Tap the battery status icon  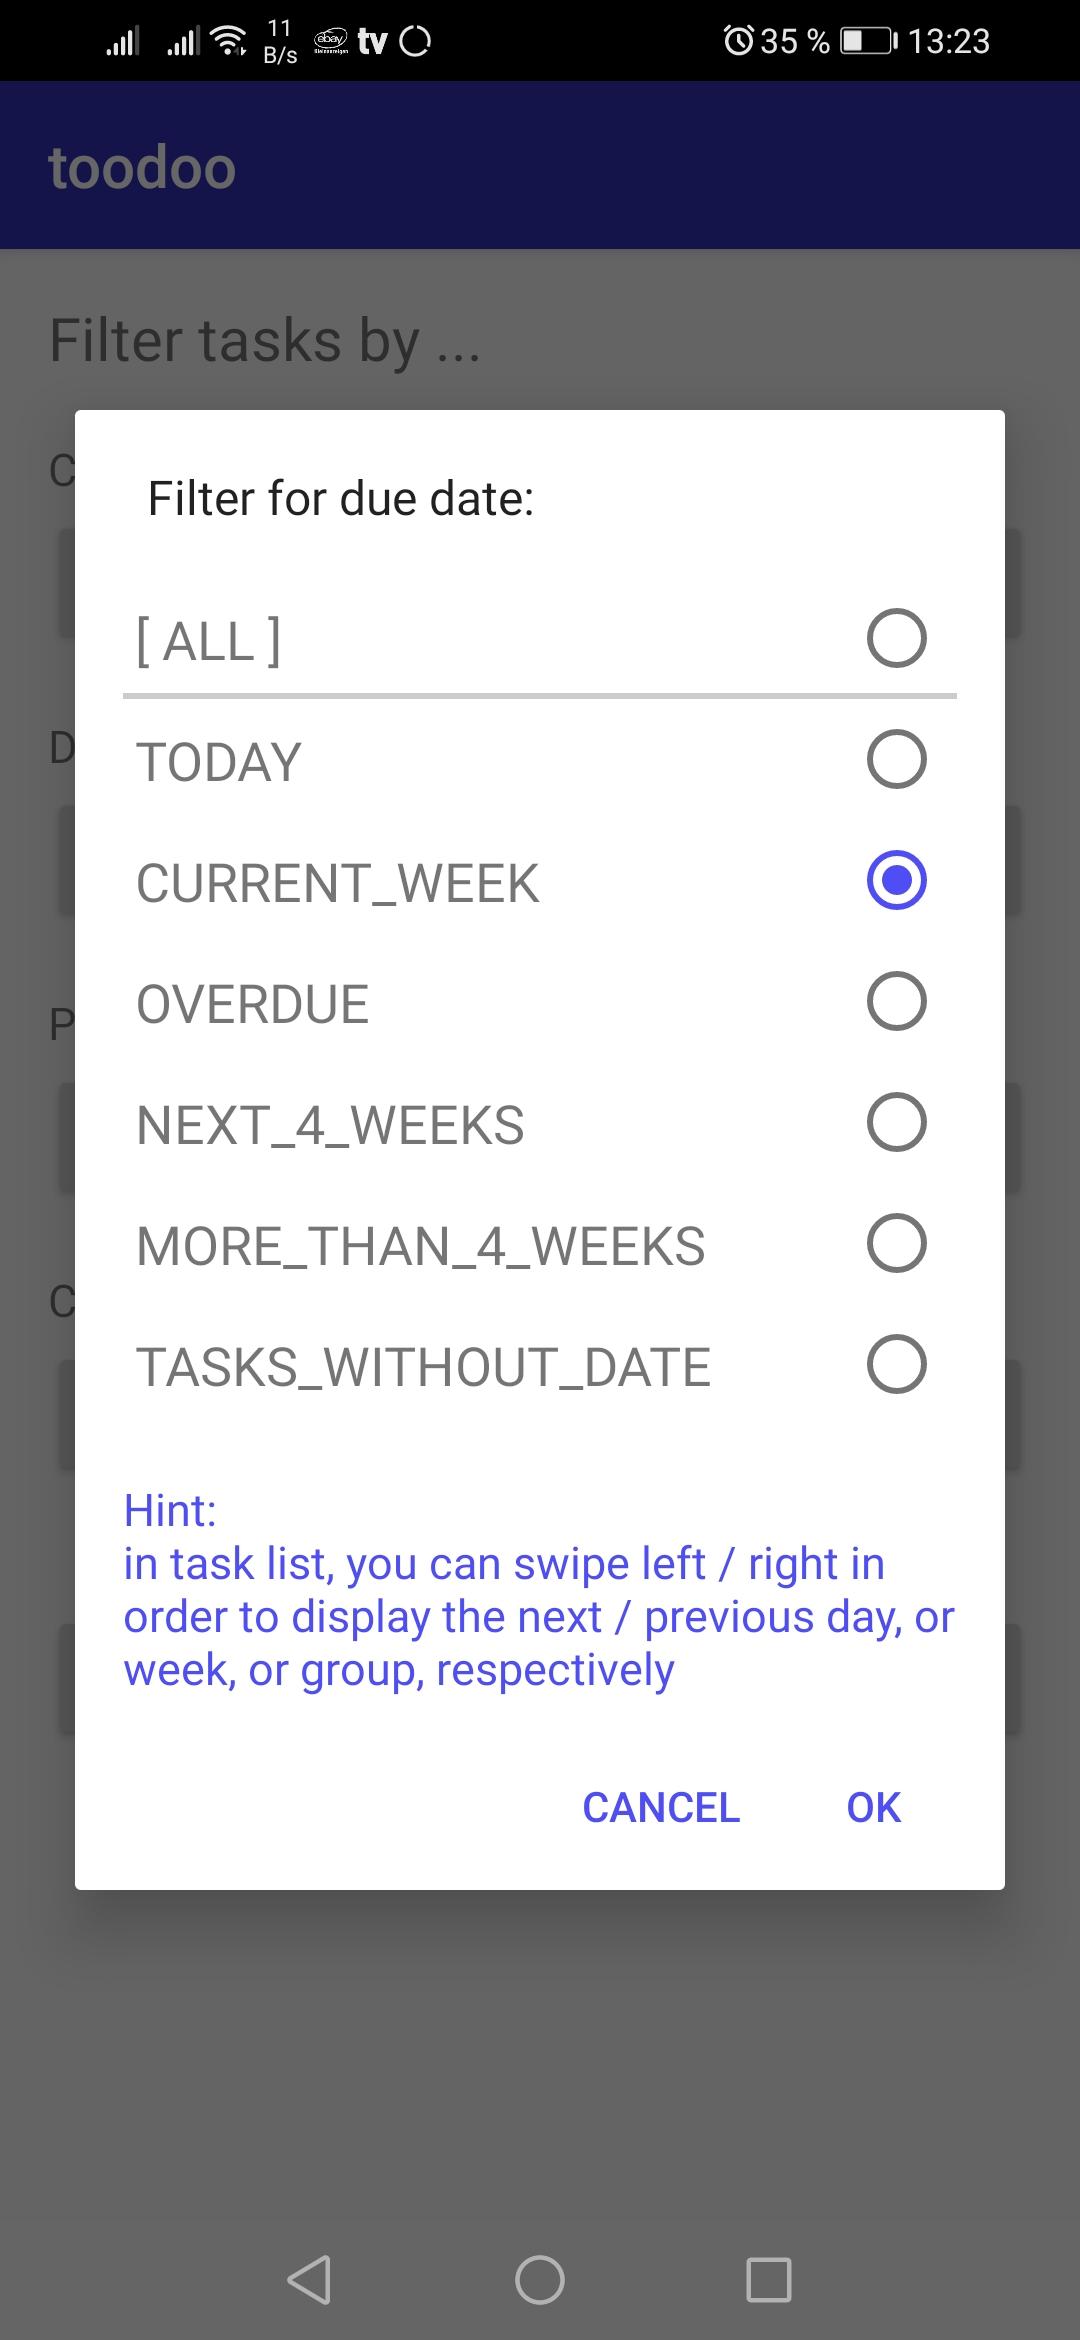click(868, 41)
